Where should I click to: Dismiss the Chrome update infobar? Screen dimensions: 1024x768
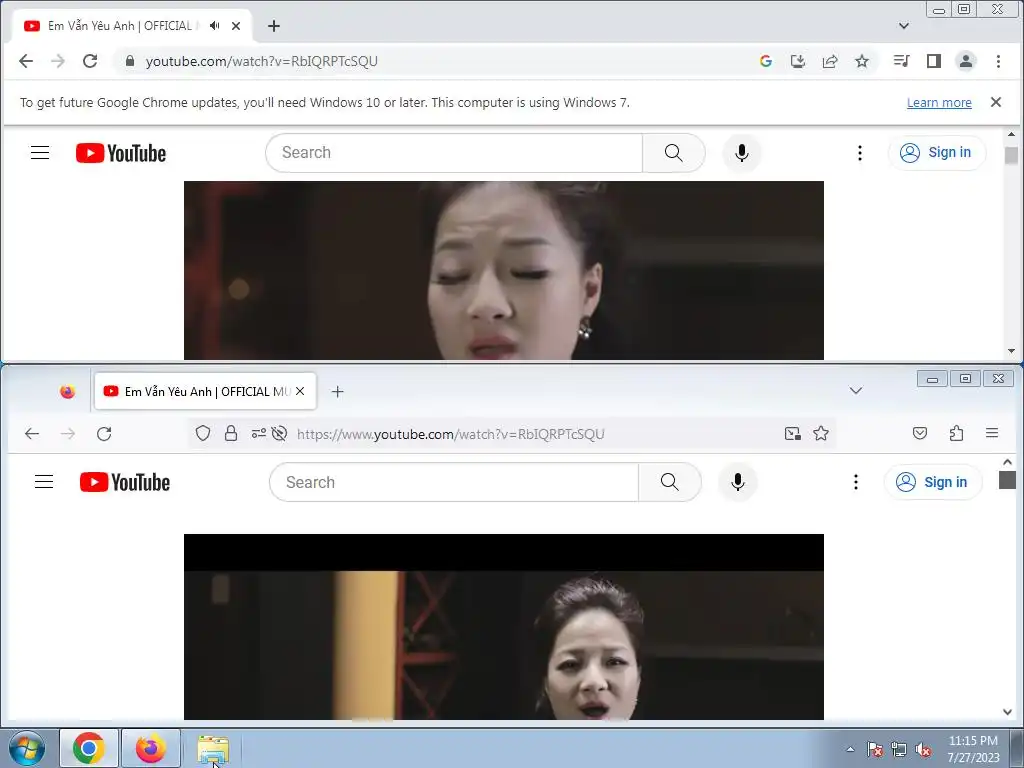(x=996, y=102)
